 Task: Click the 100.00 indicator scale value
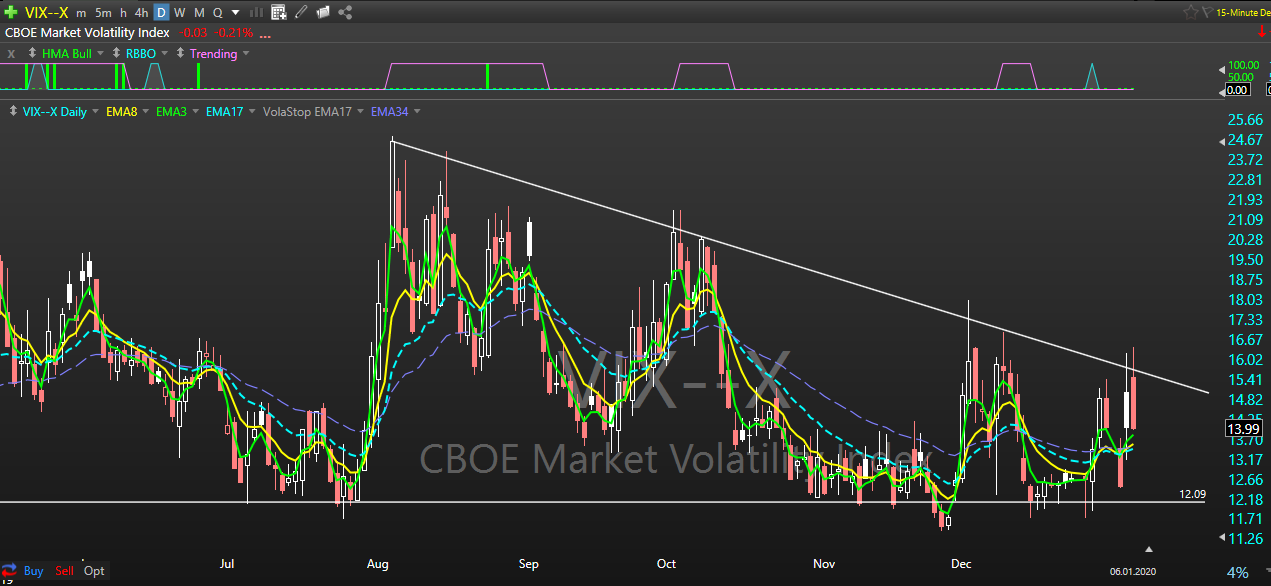pos(1244,65)
